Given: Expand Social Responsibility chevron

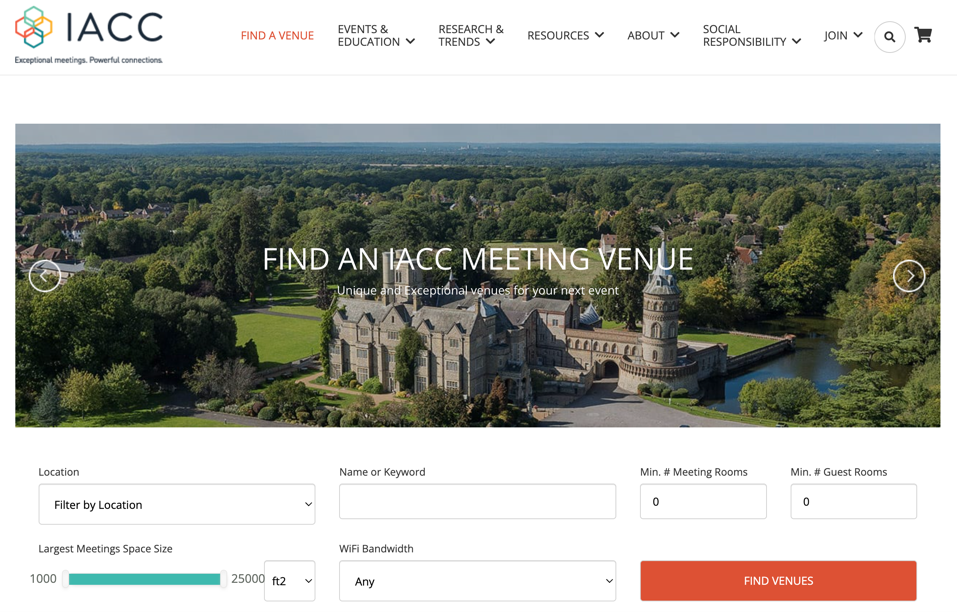Looking at the screenshot, I should 796,41.
